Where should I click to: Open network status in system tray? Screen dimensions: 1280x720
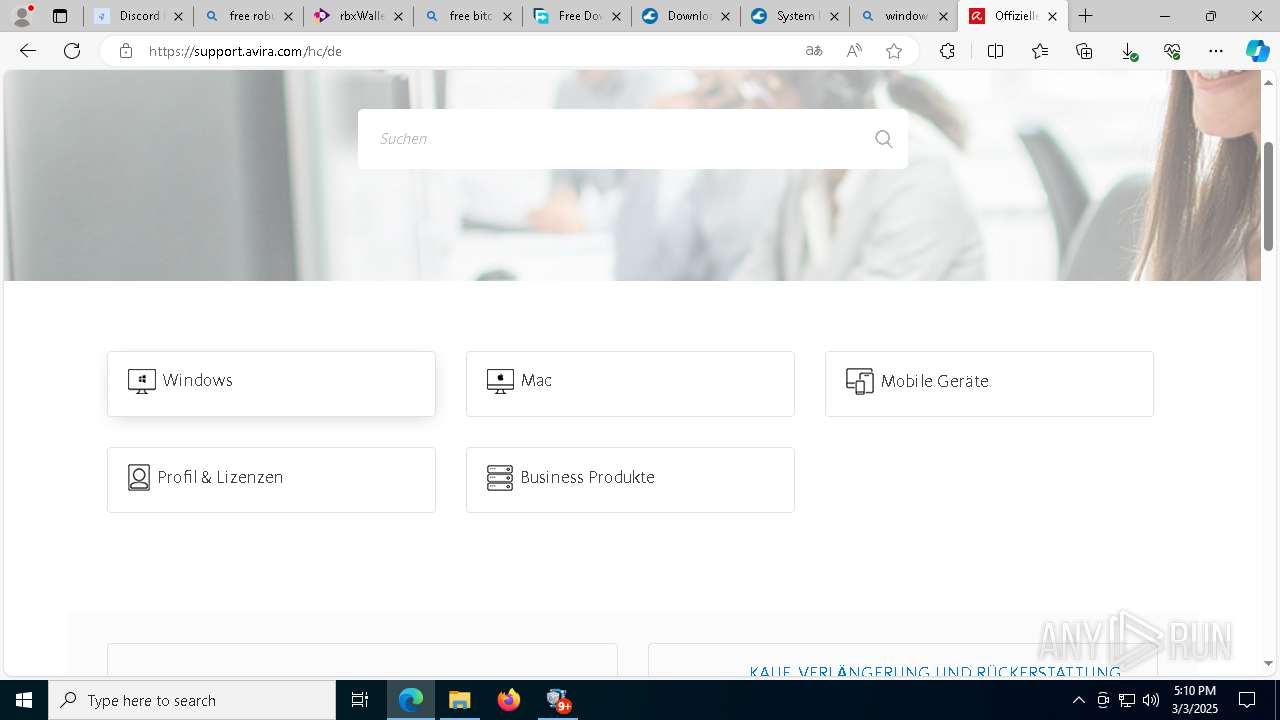pos(1127,700)
